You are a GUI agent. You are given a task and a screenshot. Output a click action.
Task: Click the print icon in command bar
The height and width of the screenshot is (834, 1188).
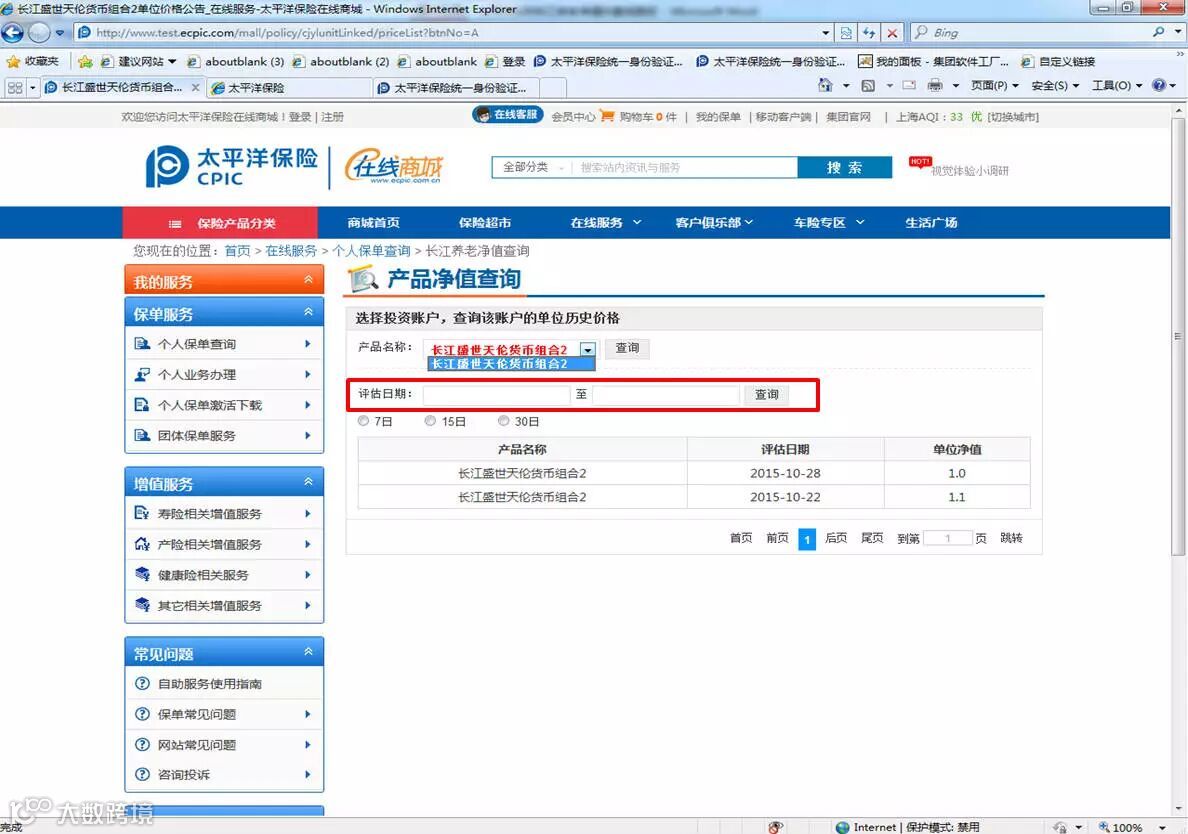click(935, 86)
